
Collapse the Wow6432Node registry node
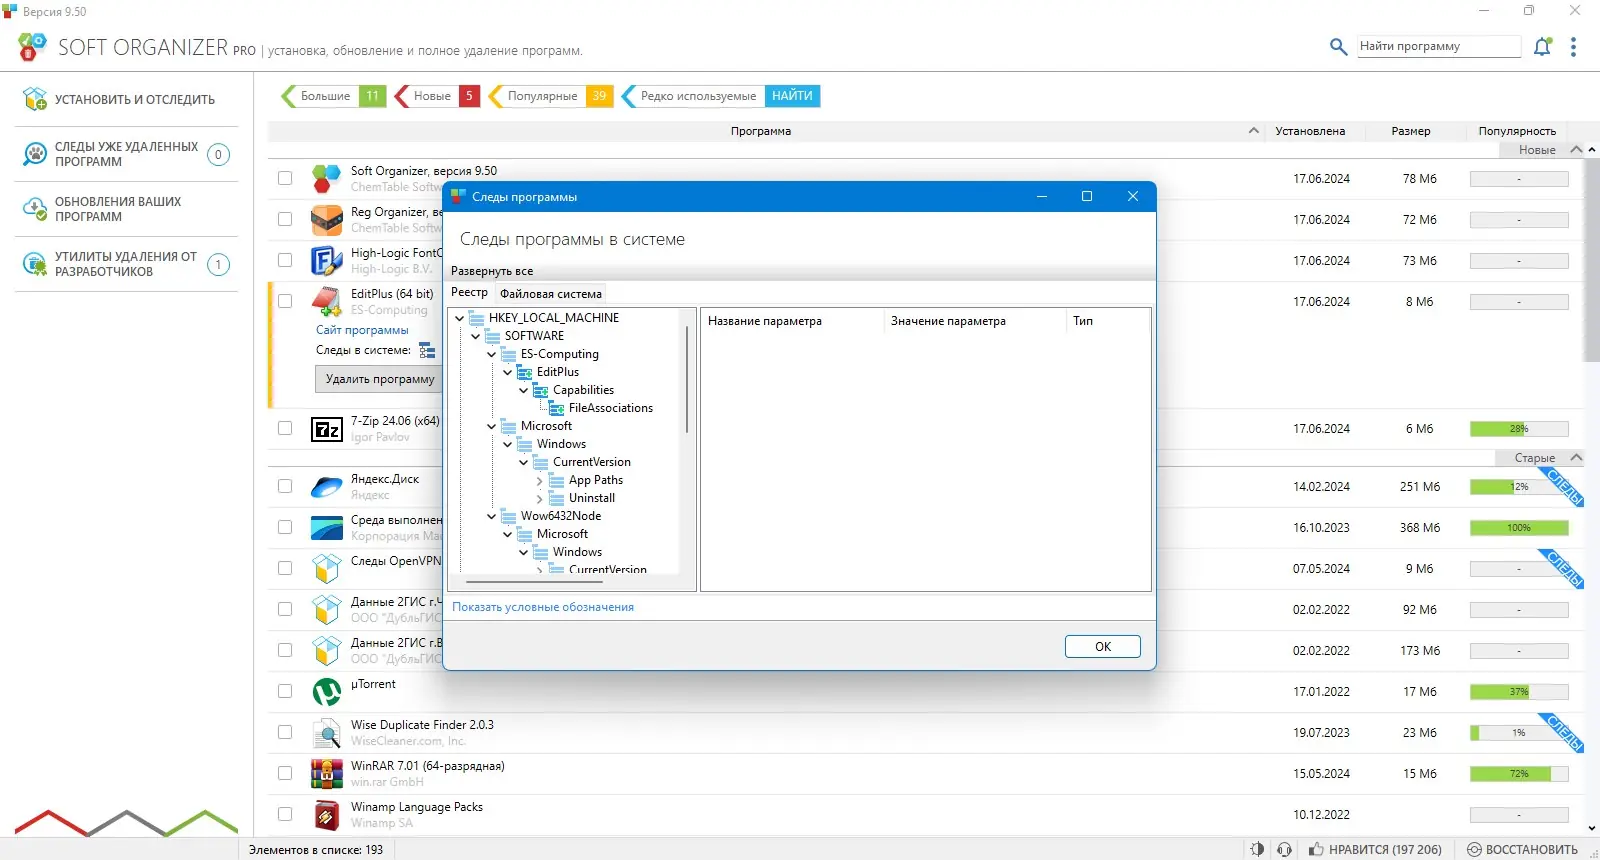click(492, 516)
